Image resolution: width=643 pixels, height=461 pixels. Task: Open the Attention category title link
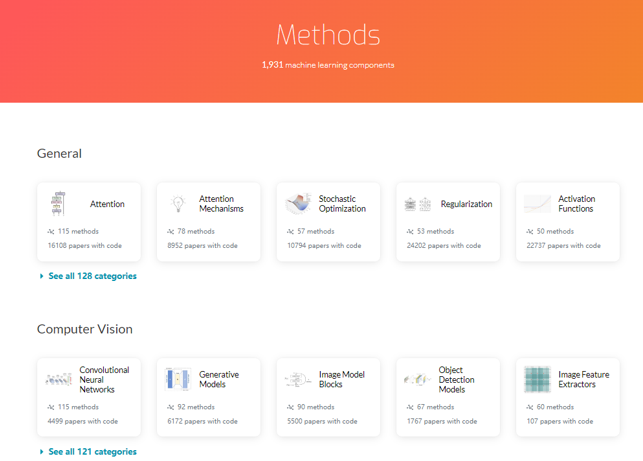point(107,204)
